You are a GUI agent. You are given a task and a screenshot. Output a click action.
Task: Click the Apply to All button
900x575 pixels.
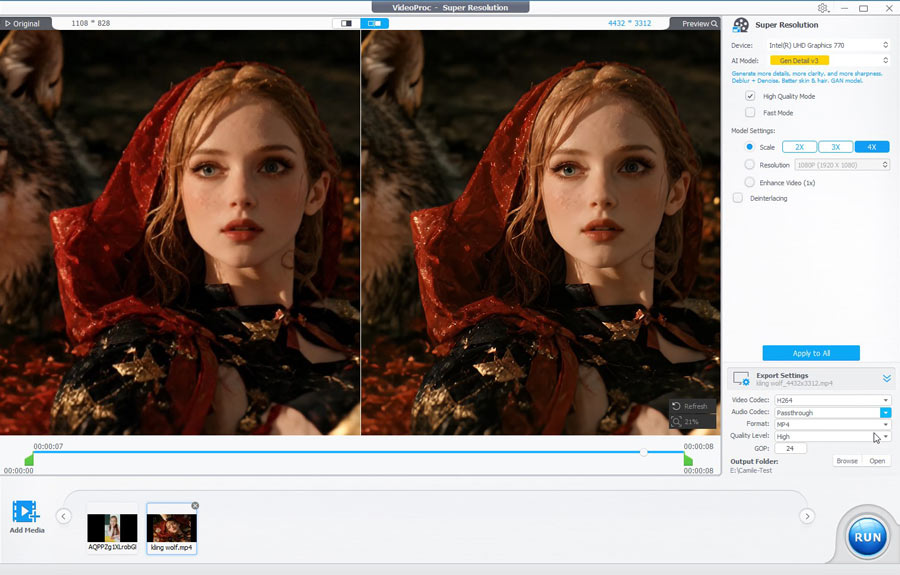click(x=810, y=353)
